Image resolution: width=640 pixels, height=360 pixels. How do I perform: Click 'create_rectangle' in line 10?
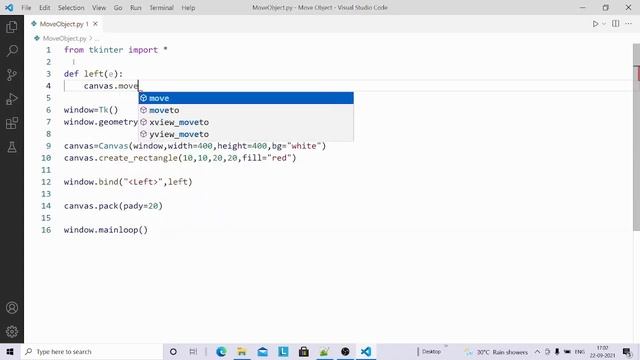coord(138,158)
